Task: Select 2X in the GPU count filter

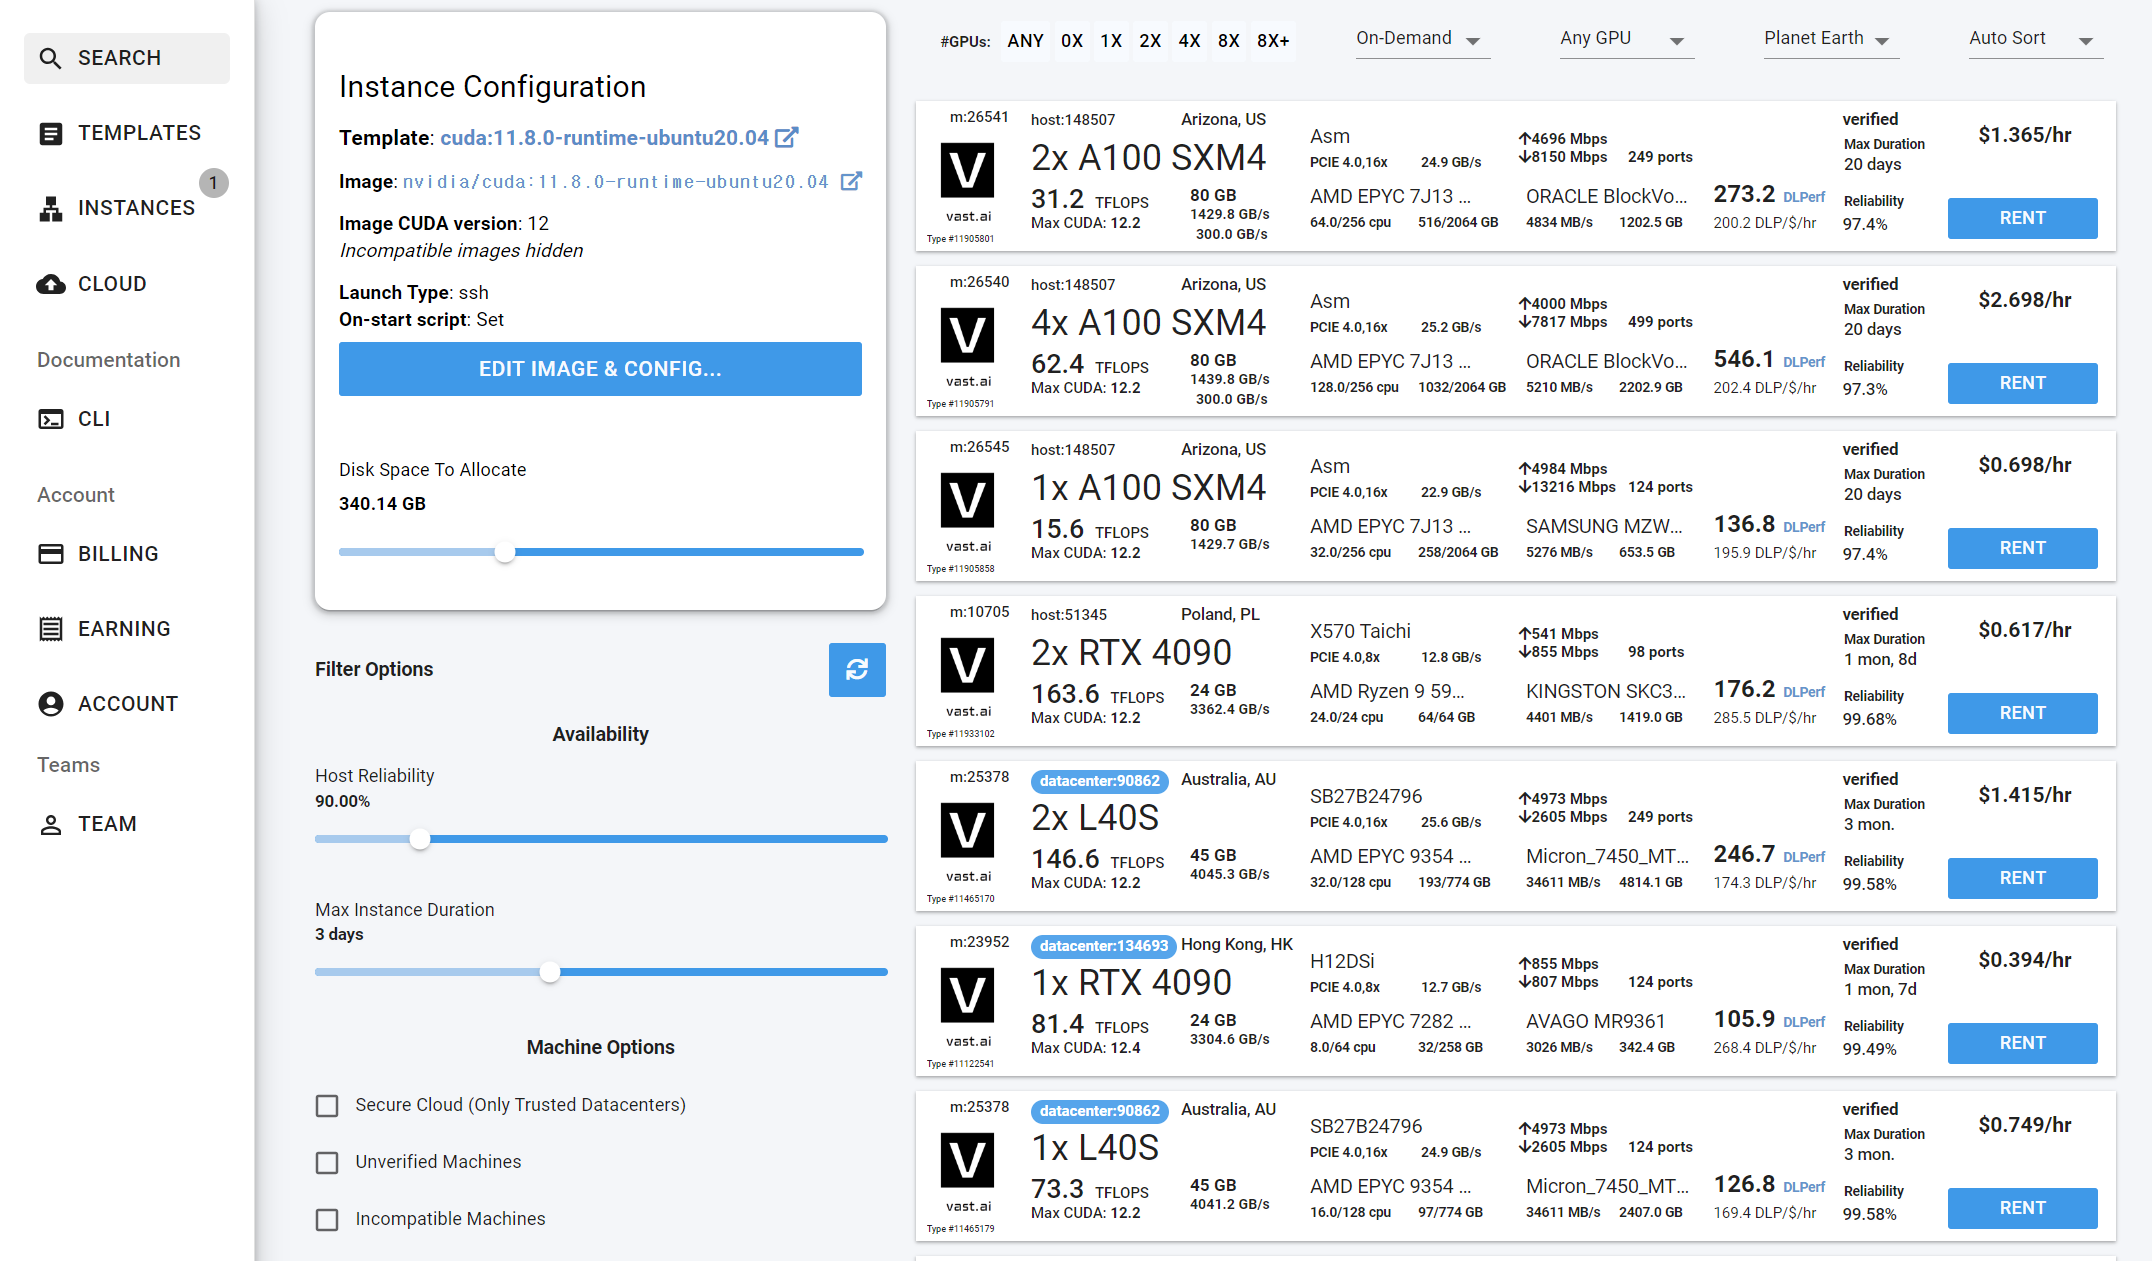Action: click(x=1150, y=41)
